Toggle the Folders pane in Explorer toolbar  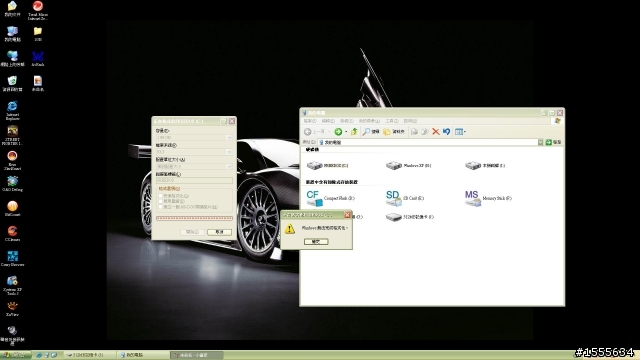pyautogui.click(x=394, y=131)
